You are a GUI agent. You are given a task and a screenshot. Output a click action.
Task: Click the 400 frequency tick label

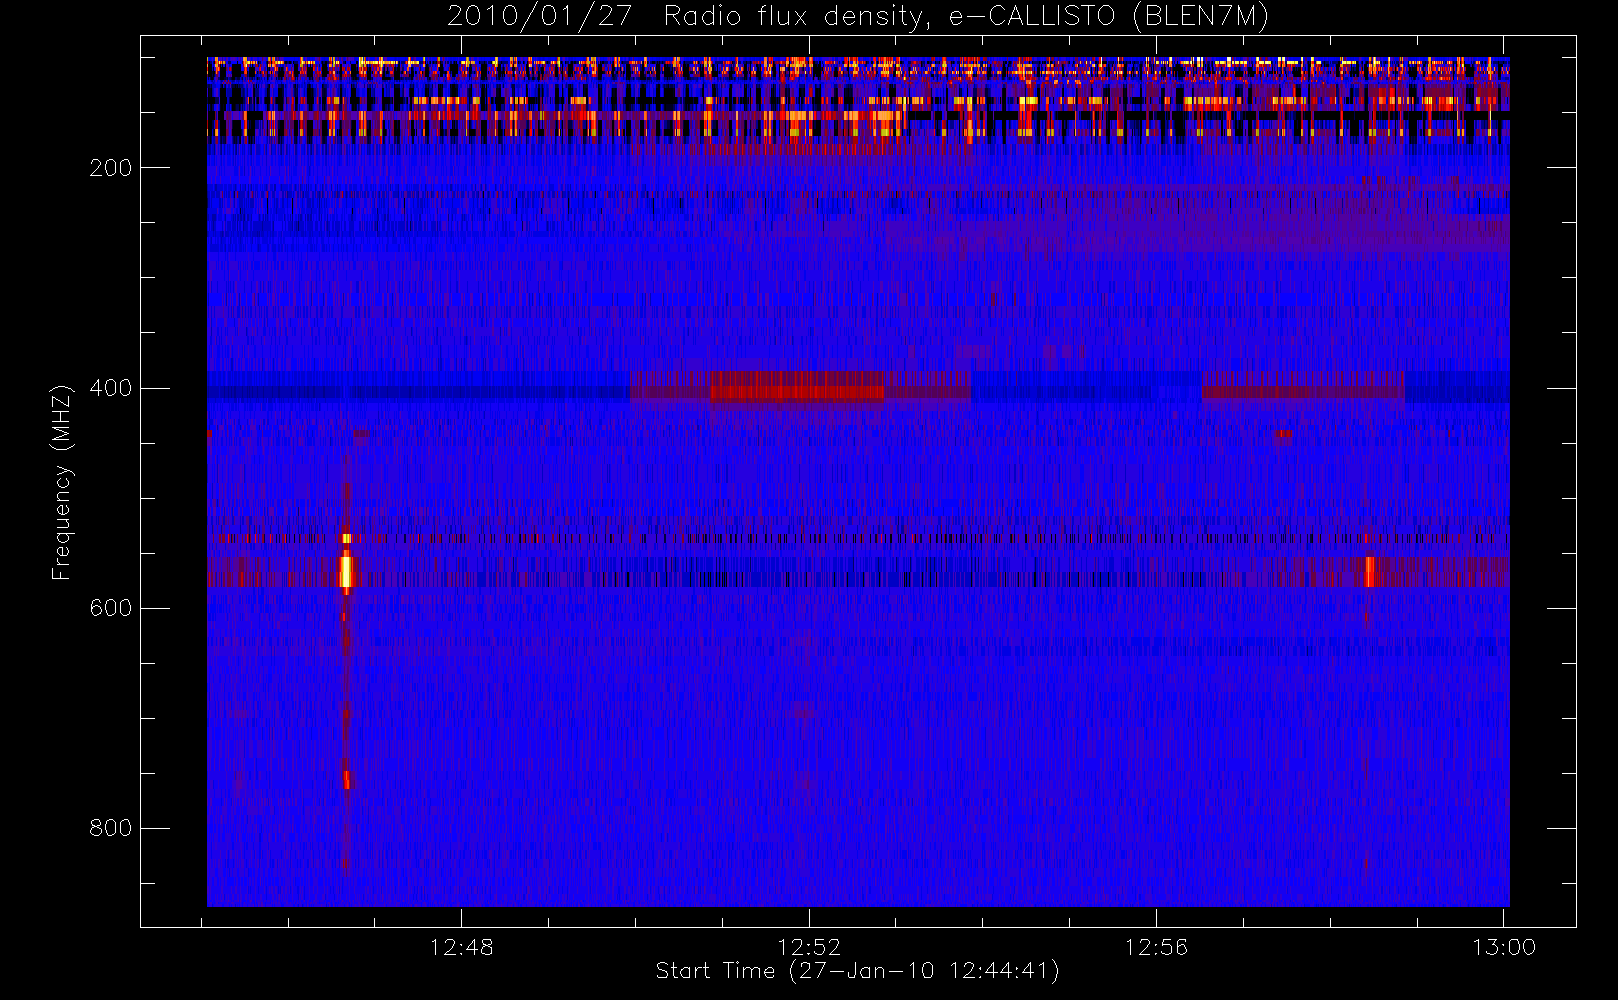point(111,388)
